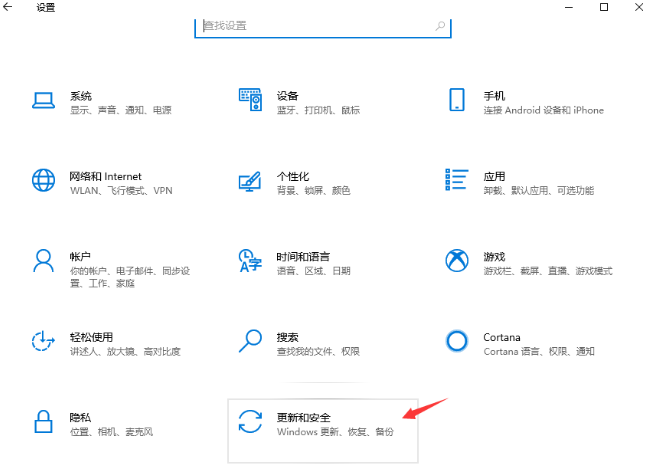Click the description Windows 更新、恢复、备份

pyautogui.click(x=335, y=432)
